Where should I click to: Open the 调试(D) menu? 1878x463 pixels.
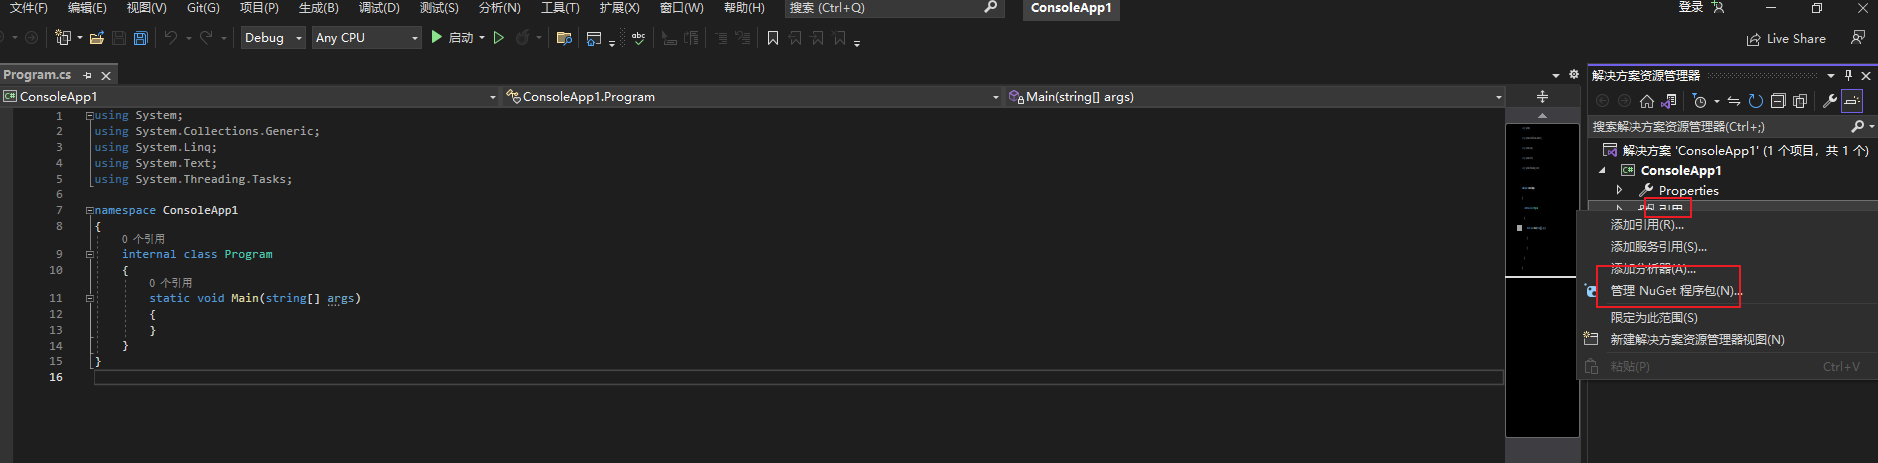[379, 8]
